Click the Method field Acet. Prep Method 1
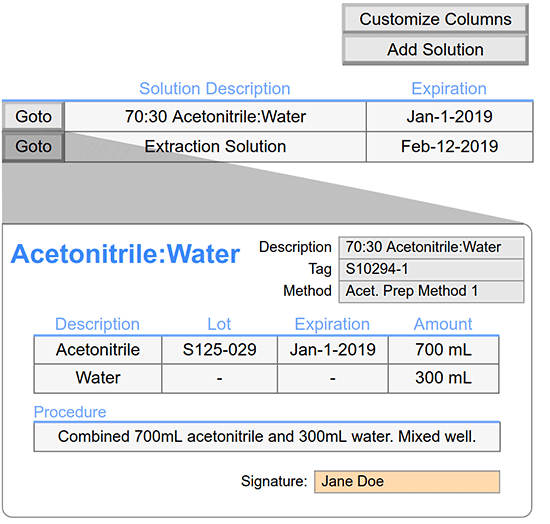The height and width of the screenshot is (524, 550). (x=431, y=291)
